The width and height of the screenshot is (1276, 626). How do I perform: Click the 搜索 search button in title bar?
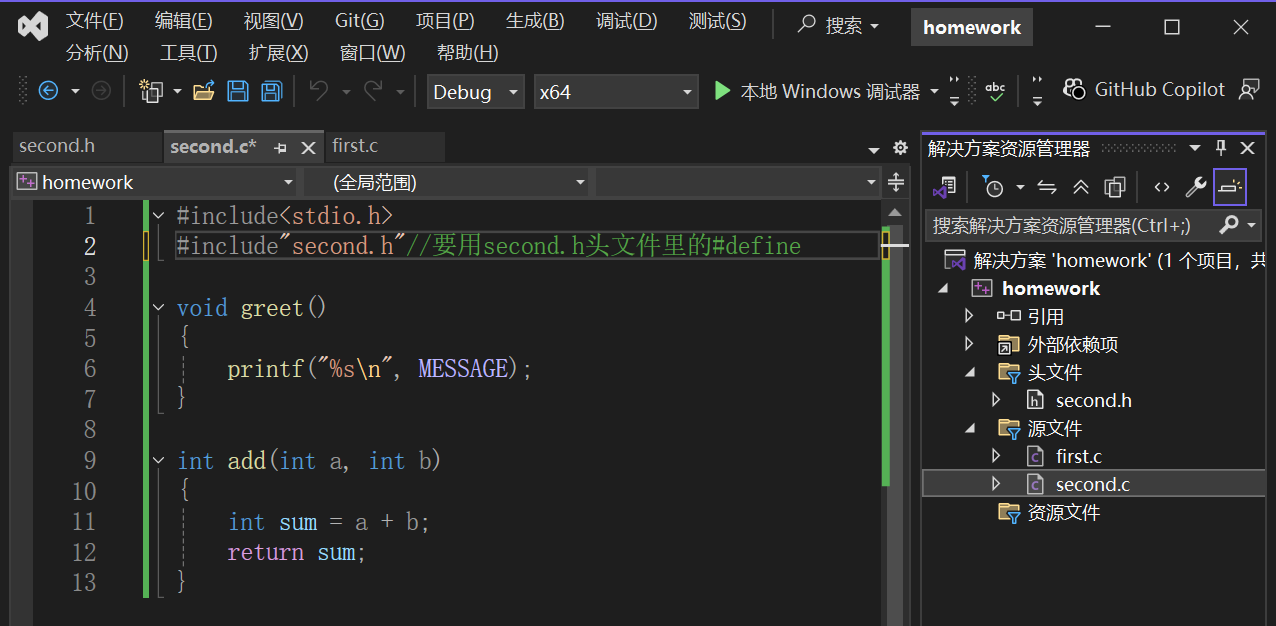point(838,26)
